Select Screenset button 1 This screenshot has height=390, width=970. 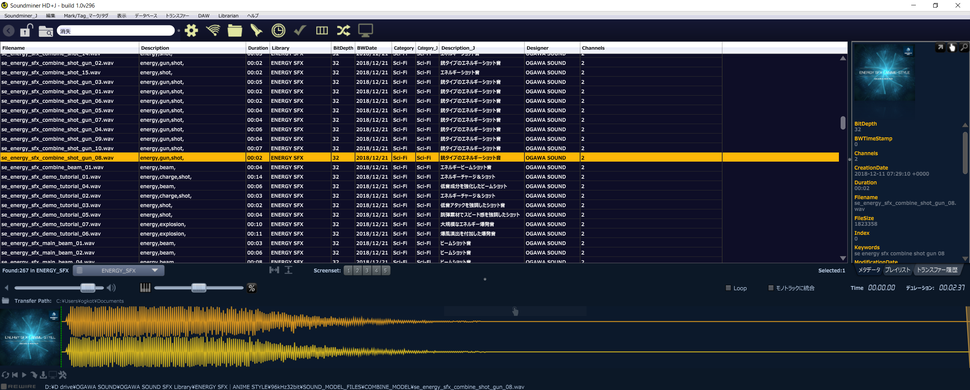[348, 271]
